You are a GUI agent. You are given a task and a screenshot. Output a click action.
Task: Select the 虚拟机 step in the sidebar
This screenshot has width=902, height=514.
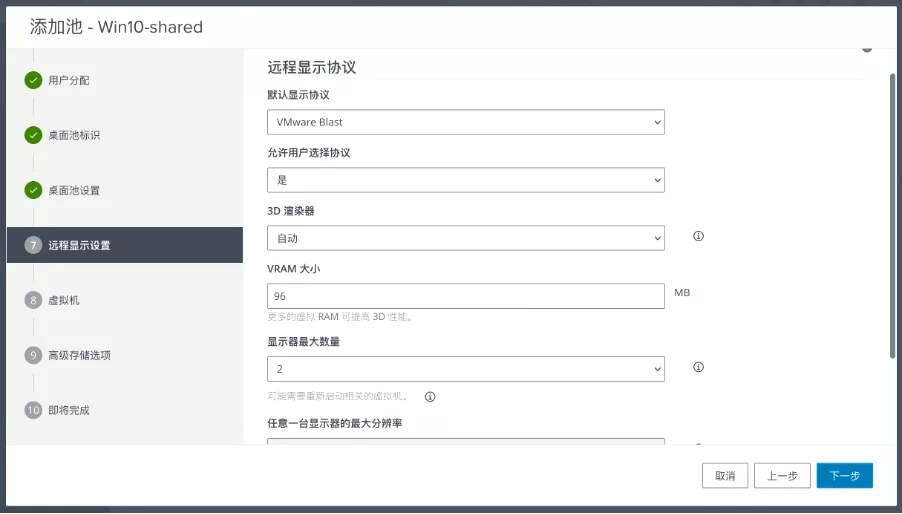pos(63,300)
